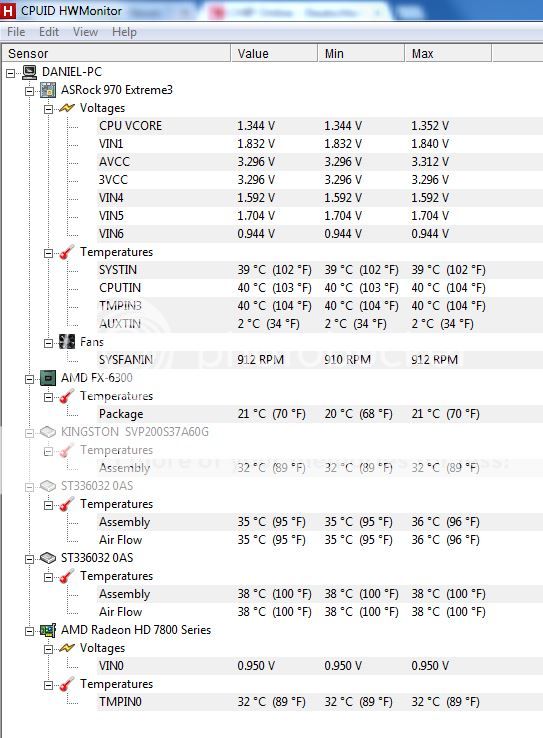
Task: Select the TMPIN3 temperature row
Action: [319, 306]
